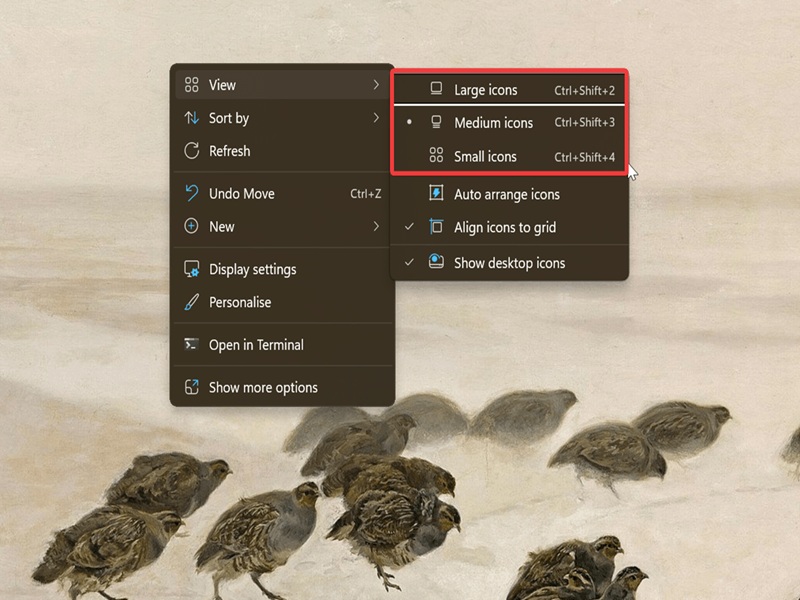
Task: Click the four-squares icon beside Small icons
Action: (436, 155)
